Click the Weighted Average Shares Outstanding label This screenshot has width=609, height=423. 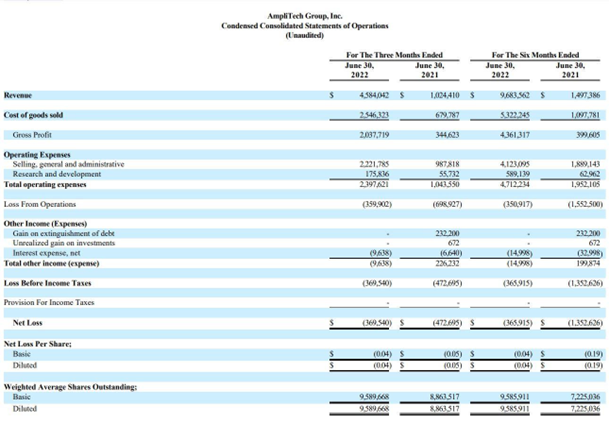pos(71,385)
